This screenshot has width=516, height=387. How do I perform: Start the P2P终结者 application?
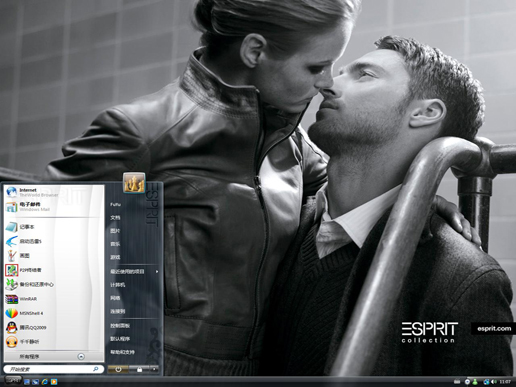click(53, 270)
